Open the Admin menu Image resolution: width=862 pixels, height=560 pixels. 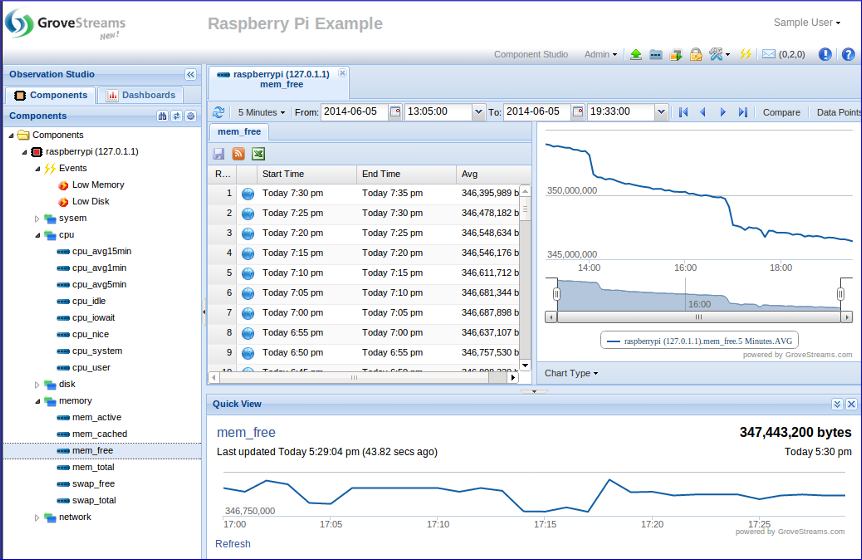pyautogui.click(x=600, y=55)
